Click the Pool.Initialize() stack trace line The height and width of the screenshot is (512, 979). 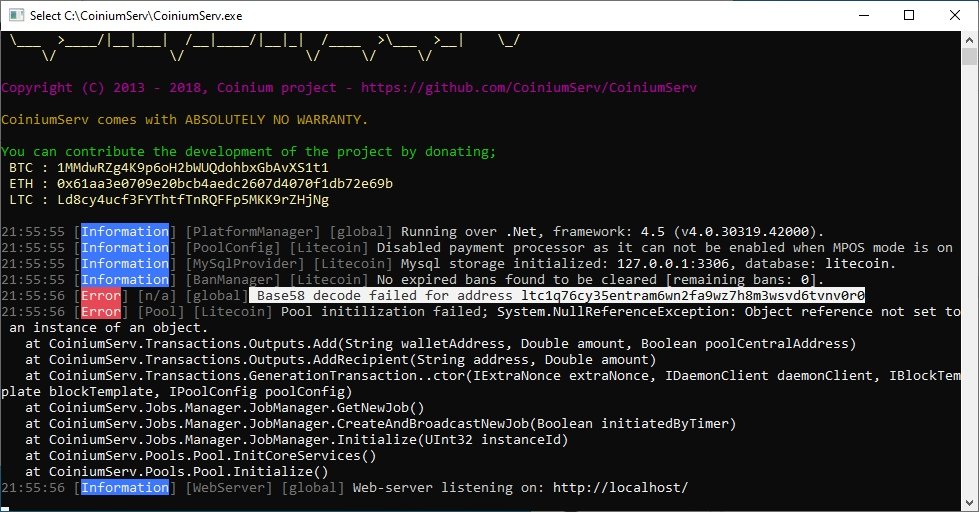coord(177,471)
